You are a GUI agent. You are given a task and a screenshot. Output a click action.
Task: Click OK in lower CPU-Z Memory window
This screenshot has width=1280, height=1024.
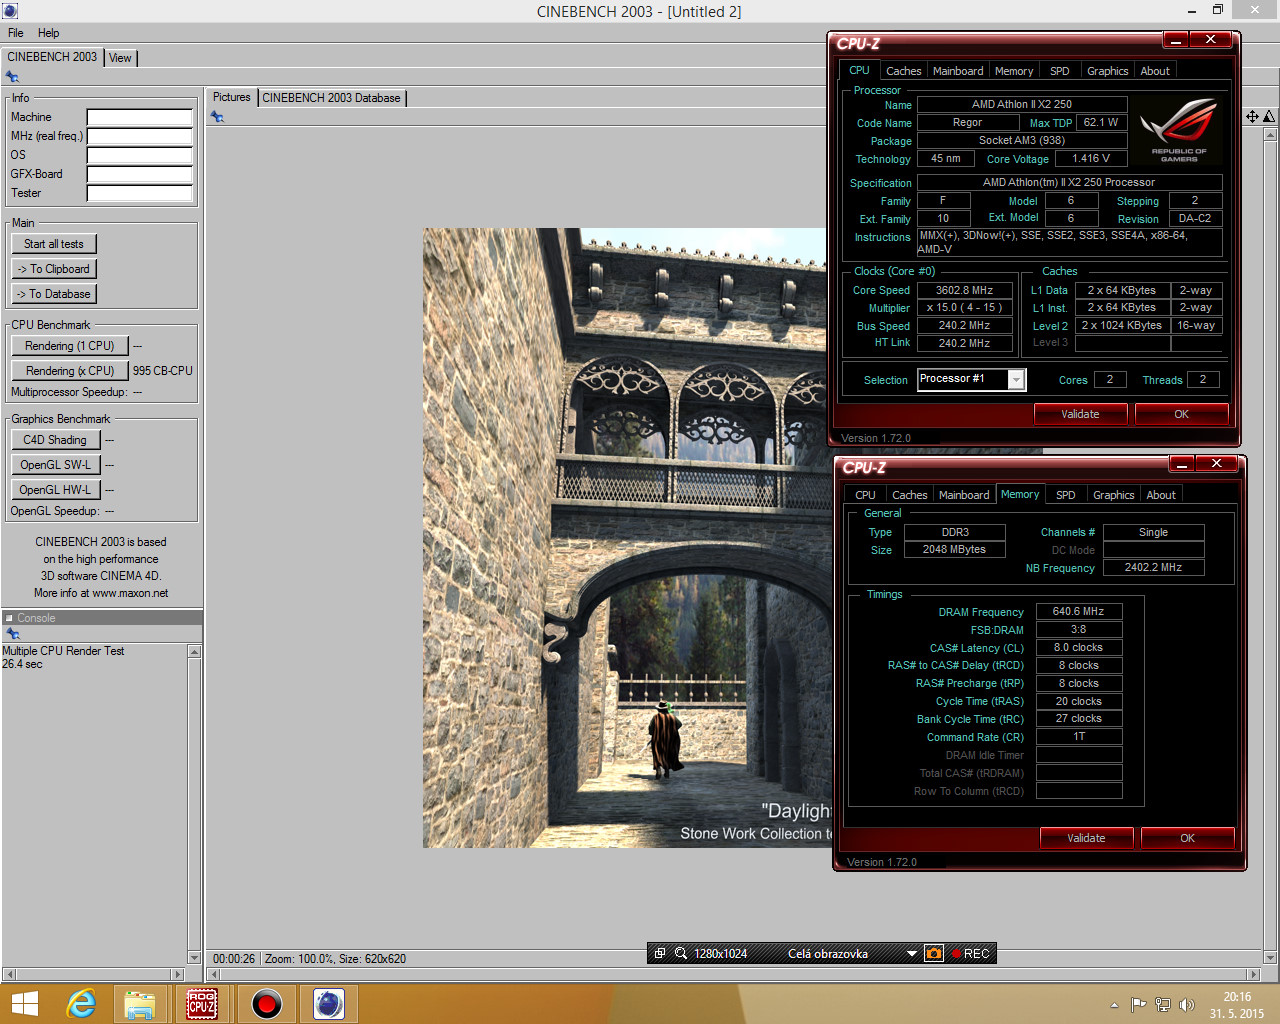point(1187,838)
